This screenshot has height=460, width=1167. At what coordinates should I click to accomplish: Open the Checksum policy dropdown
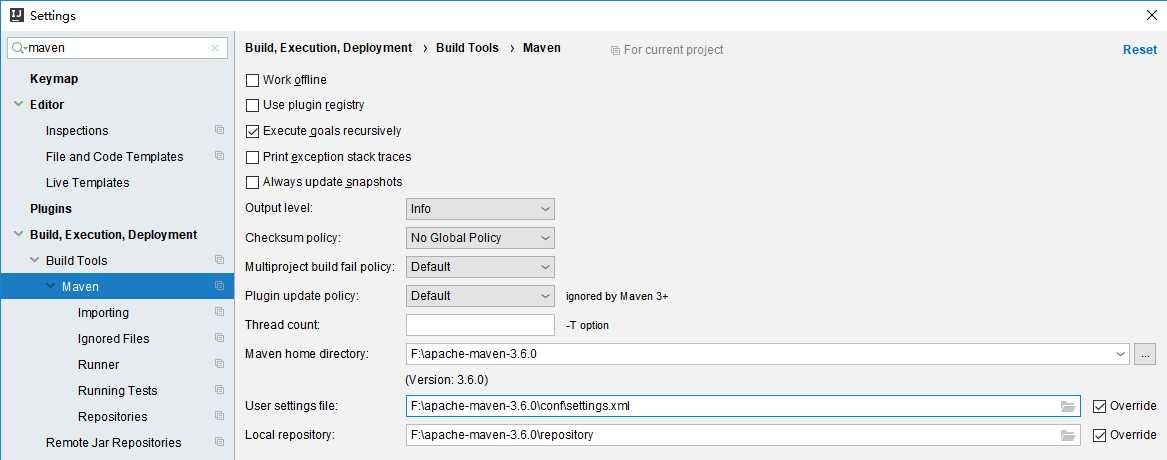click(480, 238)
